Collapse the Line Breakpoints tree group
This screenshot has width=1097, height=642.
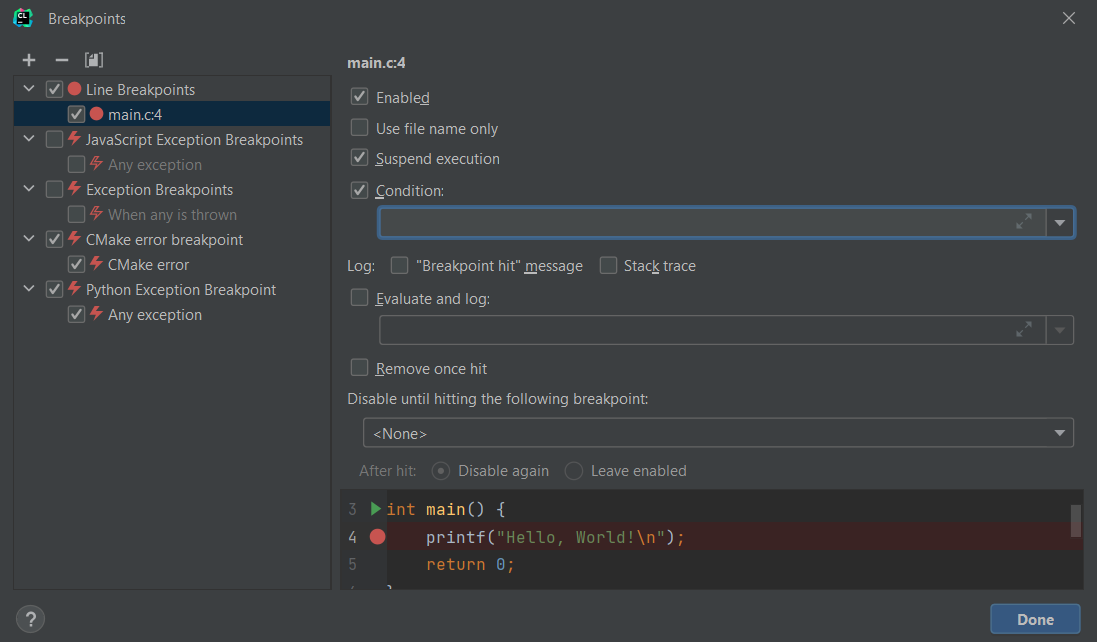pos(28,89)
